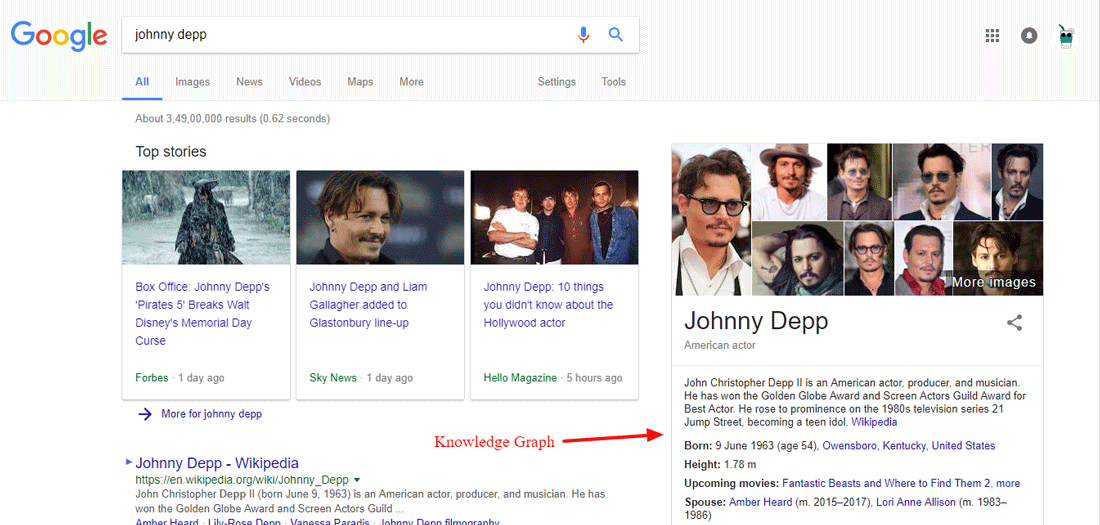Open search Tools options
The image size is (1100, 525).
pos(613,82)
